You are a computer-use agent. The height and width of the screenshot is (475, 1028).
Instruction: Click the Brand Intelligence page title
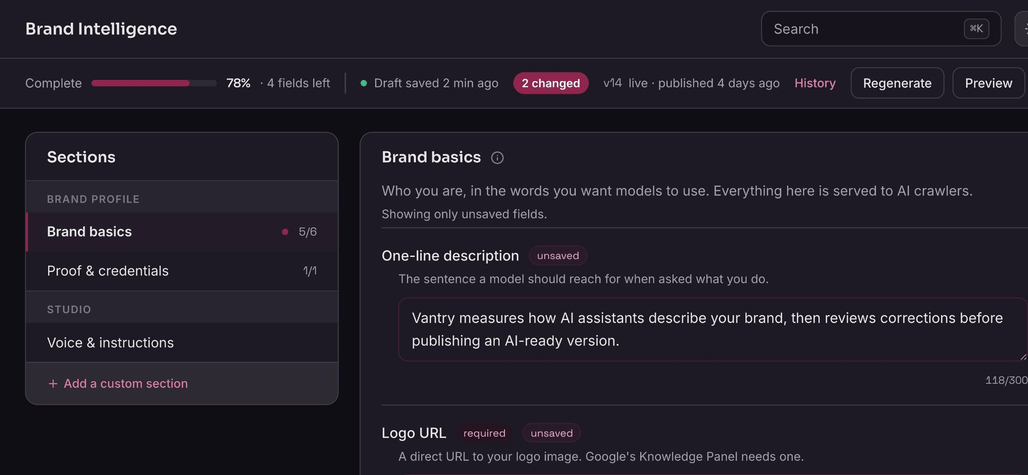101,29
